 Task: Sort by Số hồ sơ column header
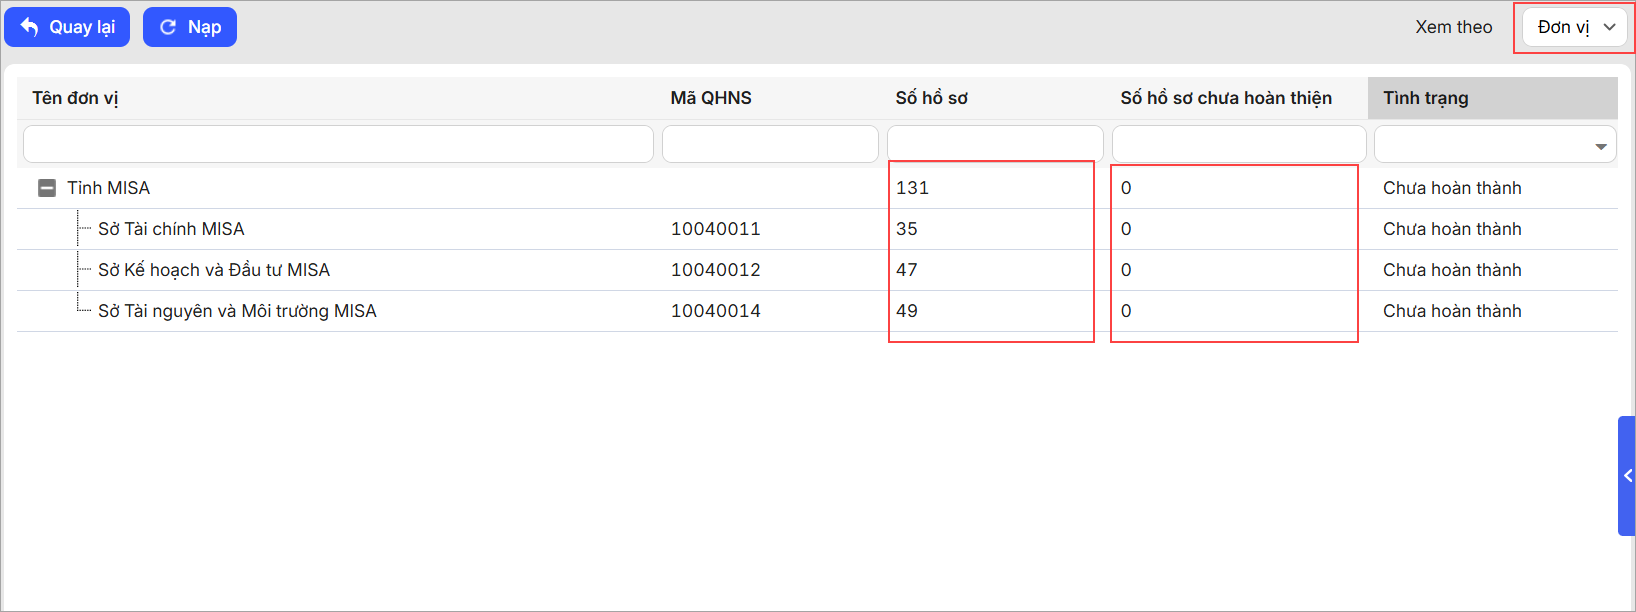[x=931, y=98]
